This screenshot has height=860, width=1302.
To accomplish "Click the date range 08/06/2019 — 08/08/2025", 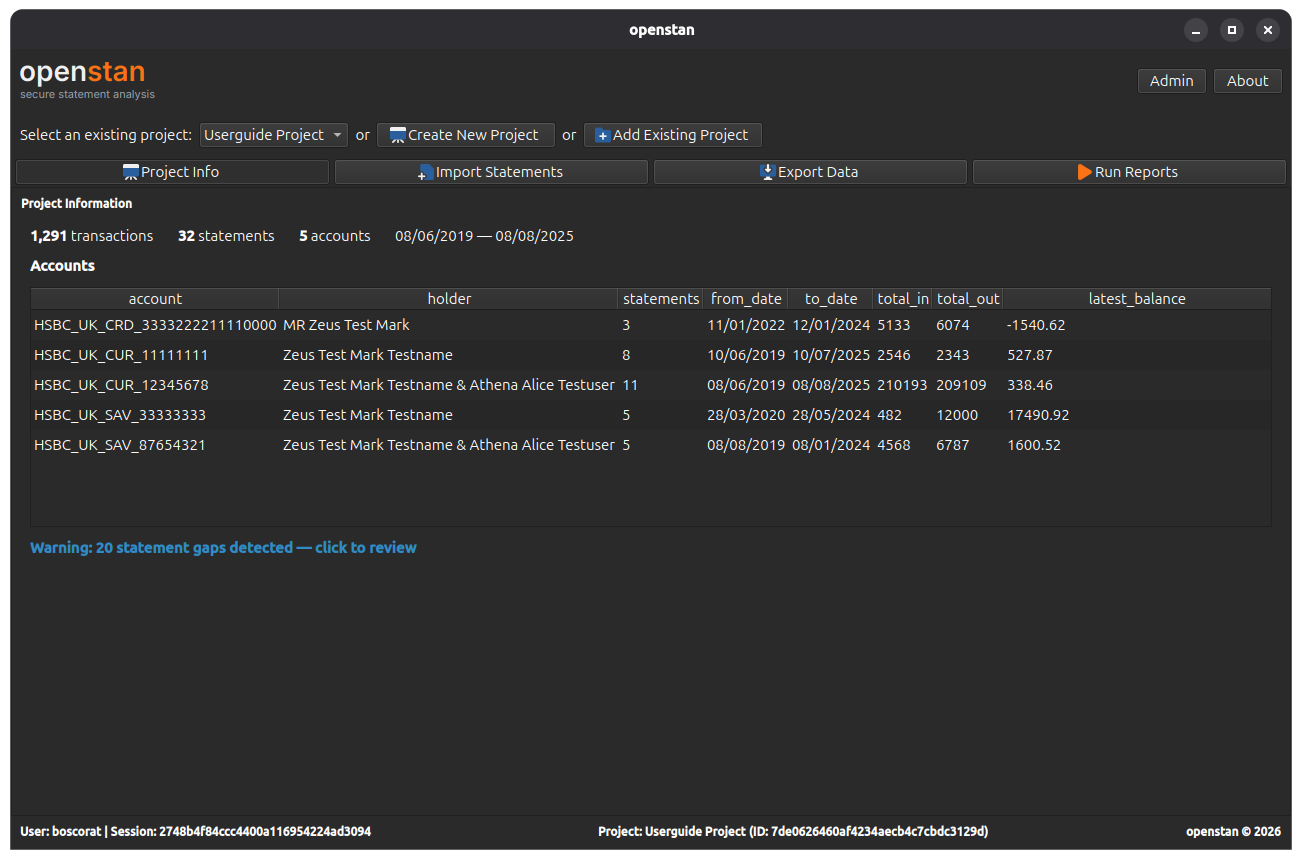I will (484, 236).
